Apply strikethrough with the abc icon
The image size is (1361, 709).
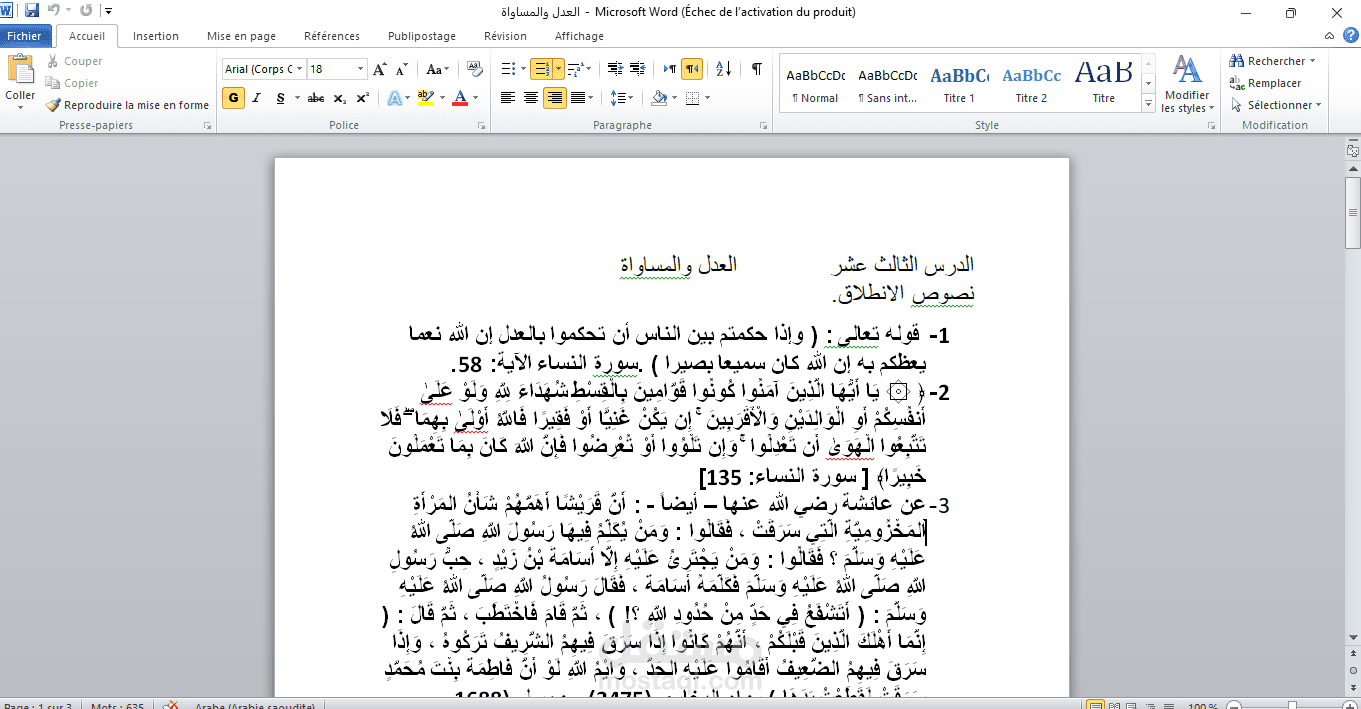click(316, 98)
